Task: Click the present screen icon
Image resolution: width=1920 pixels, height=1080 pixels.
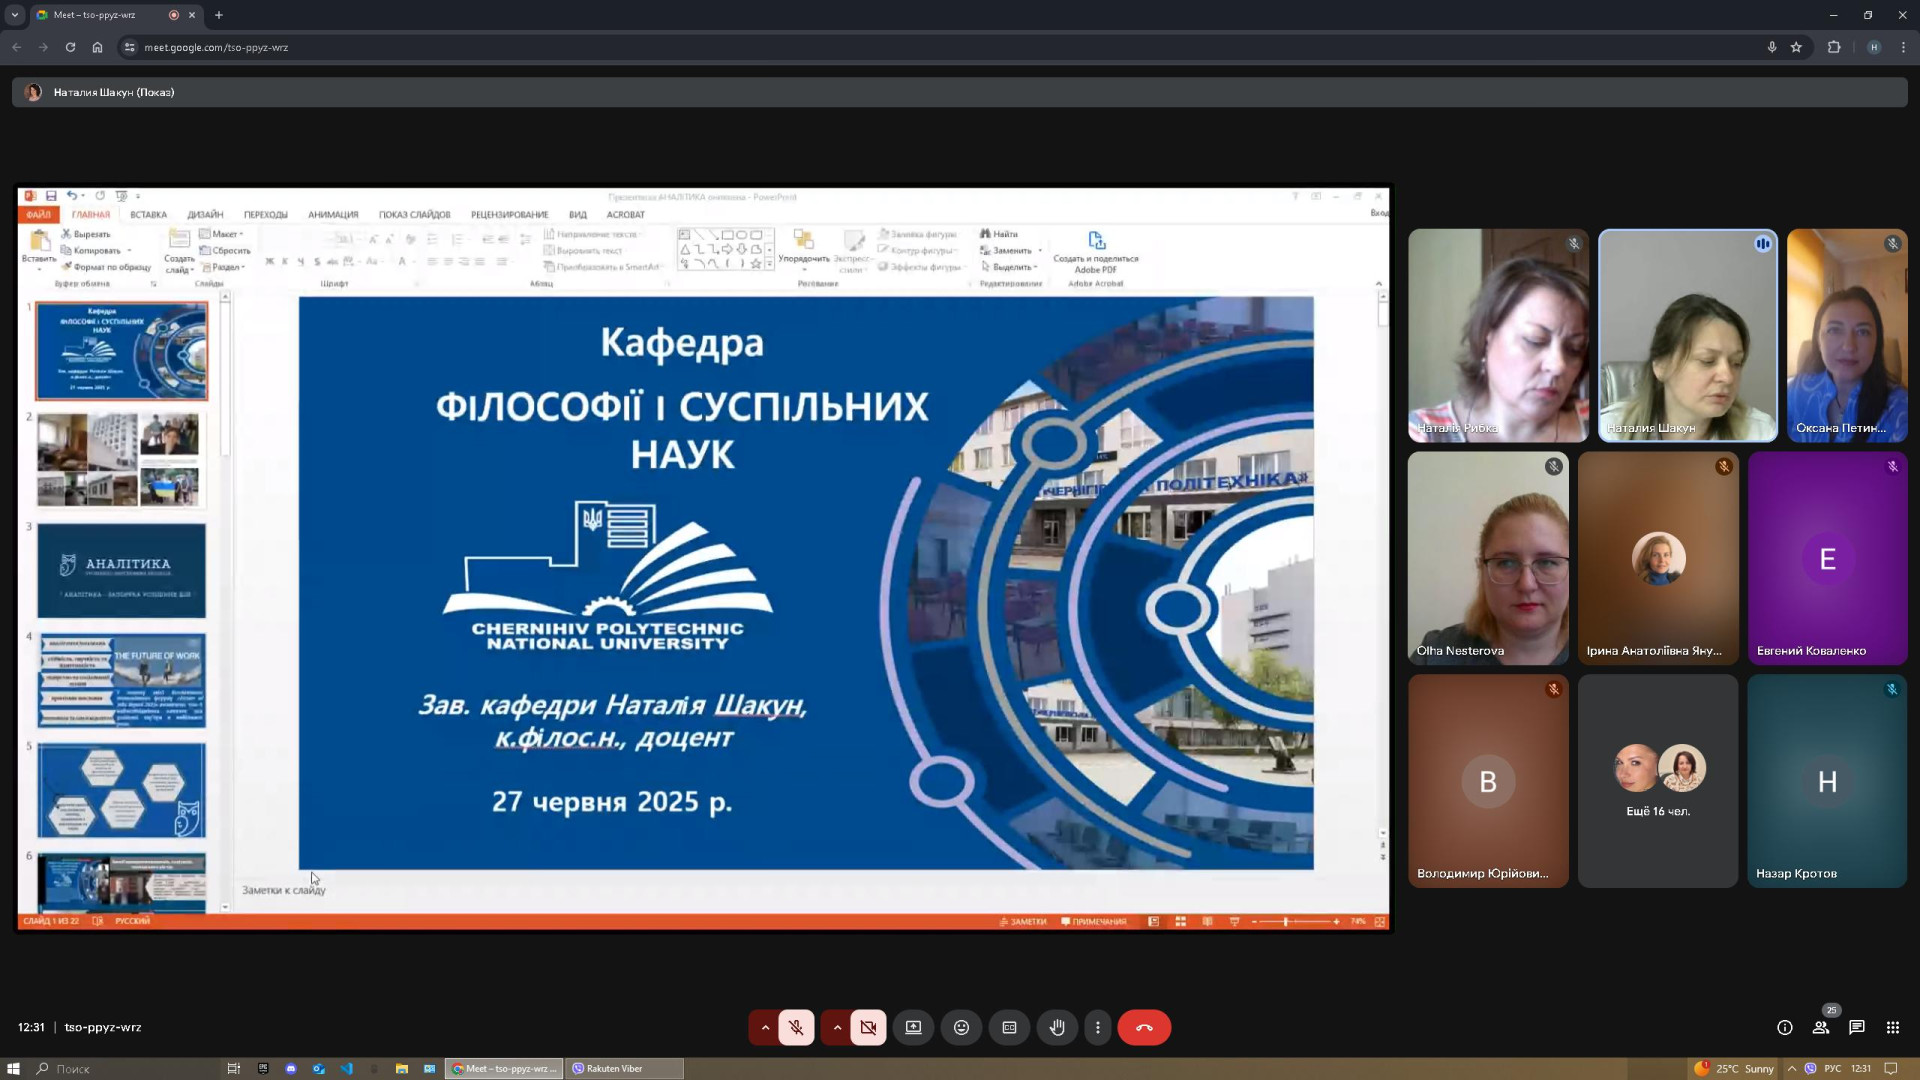Action: point(913,1027)
